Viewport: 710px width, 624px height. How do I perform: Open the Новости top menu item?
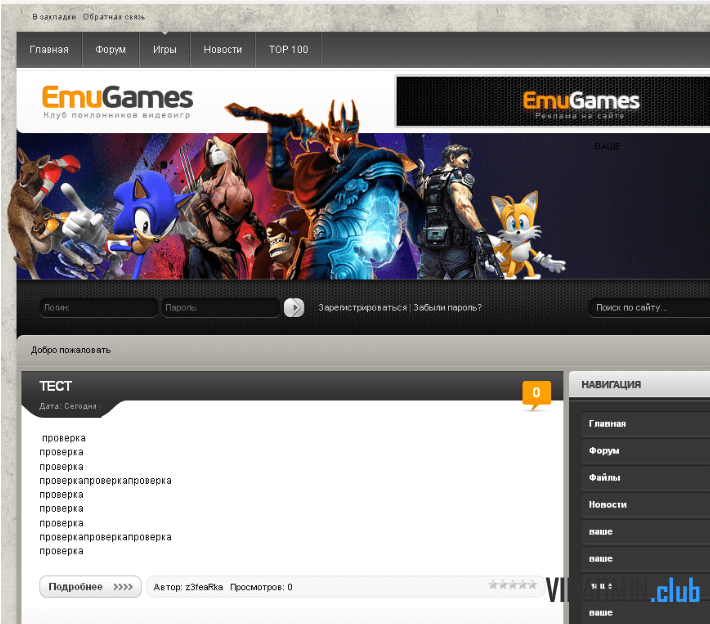[223, 49]
